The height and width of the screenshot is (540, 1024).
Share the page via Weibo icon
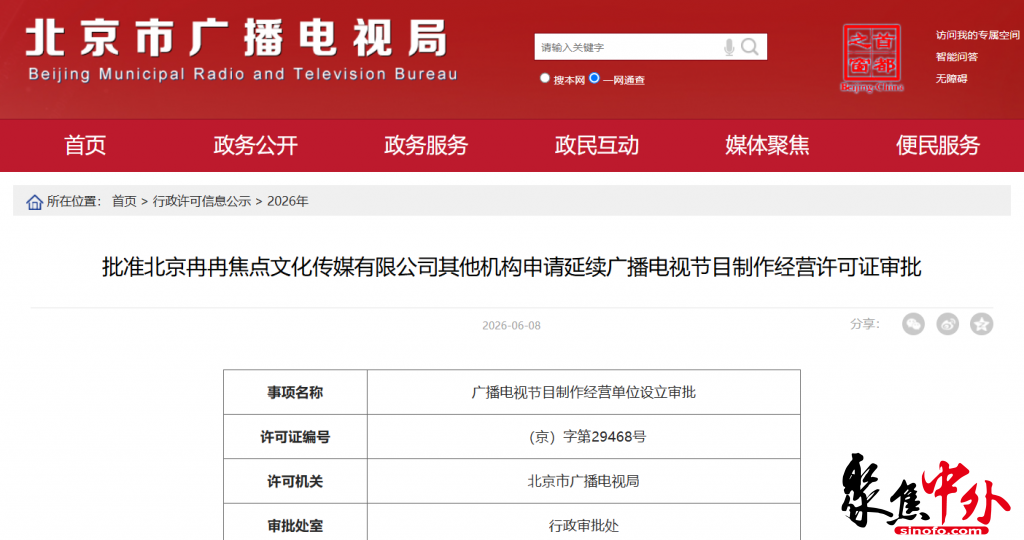[947, 324]
